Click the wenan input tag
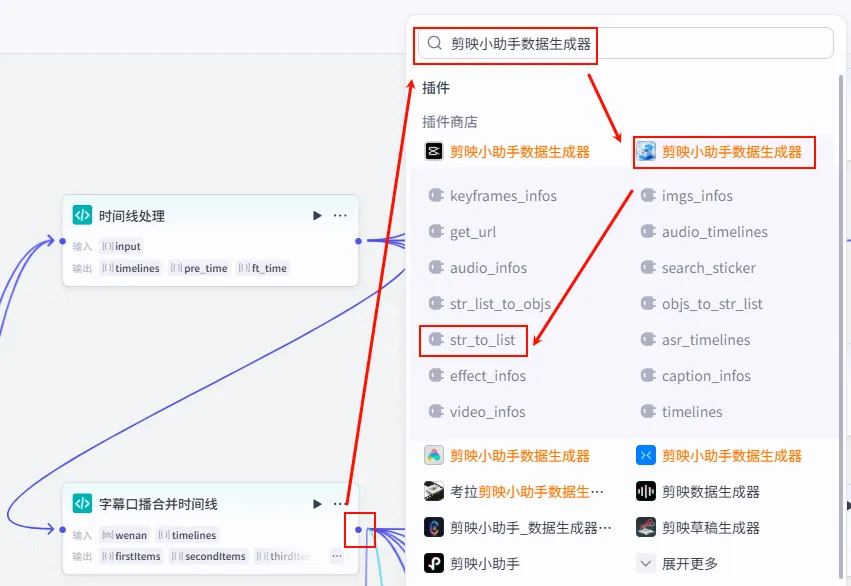The image size is (851, 586). 124,535
